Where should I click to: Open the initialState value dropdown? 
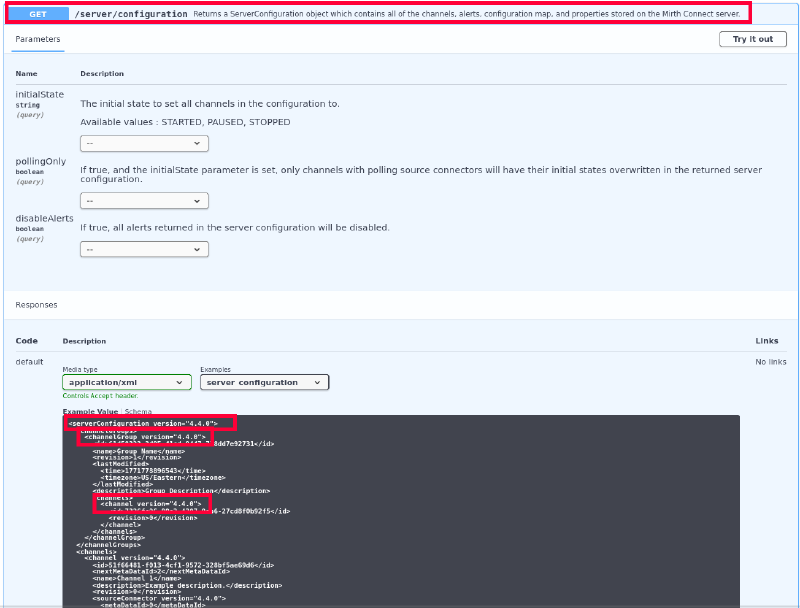tap(144, 143)
